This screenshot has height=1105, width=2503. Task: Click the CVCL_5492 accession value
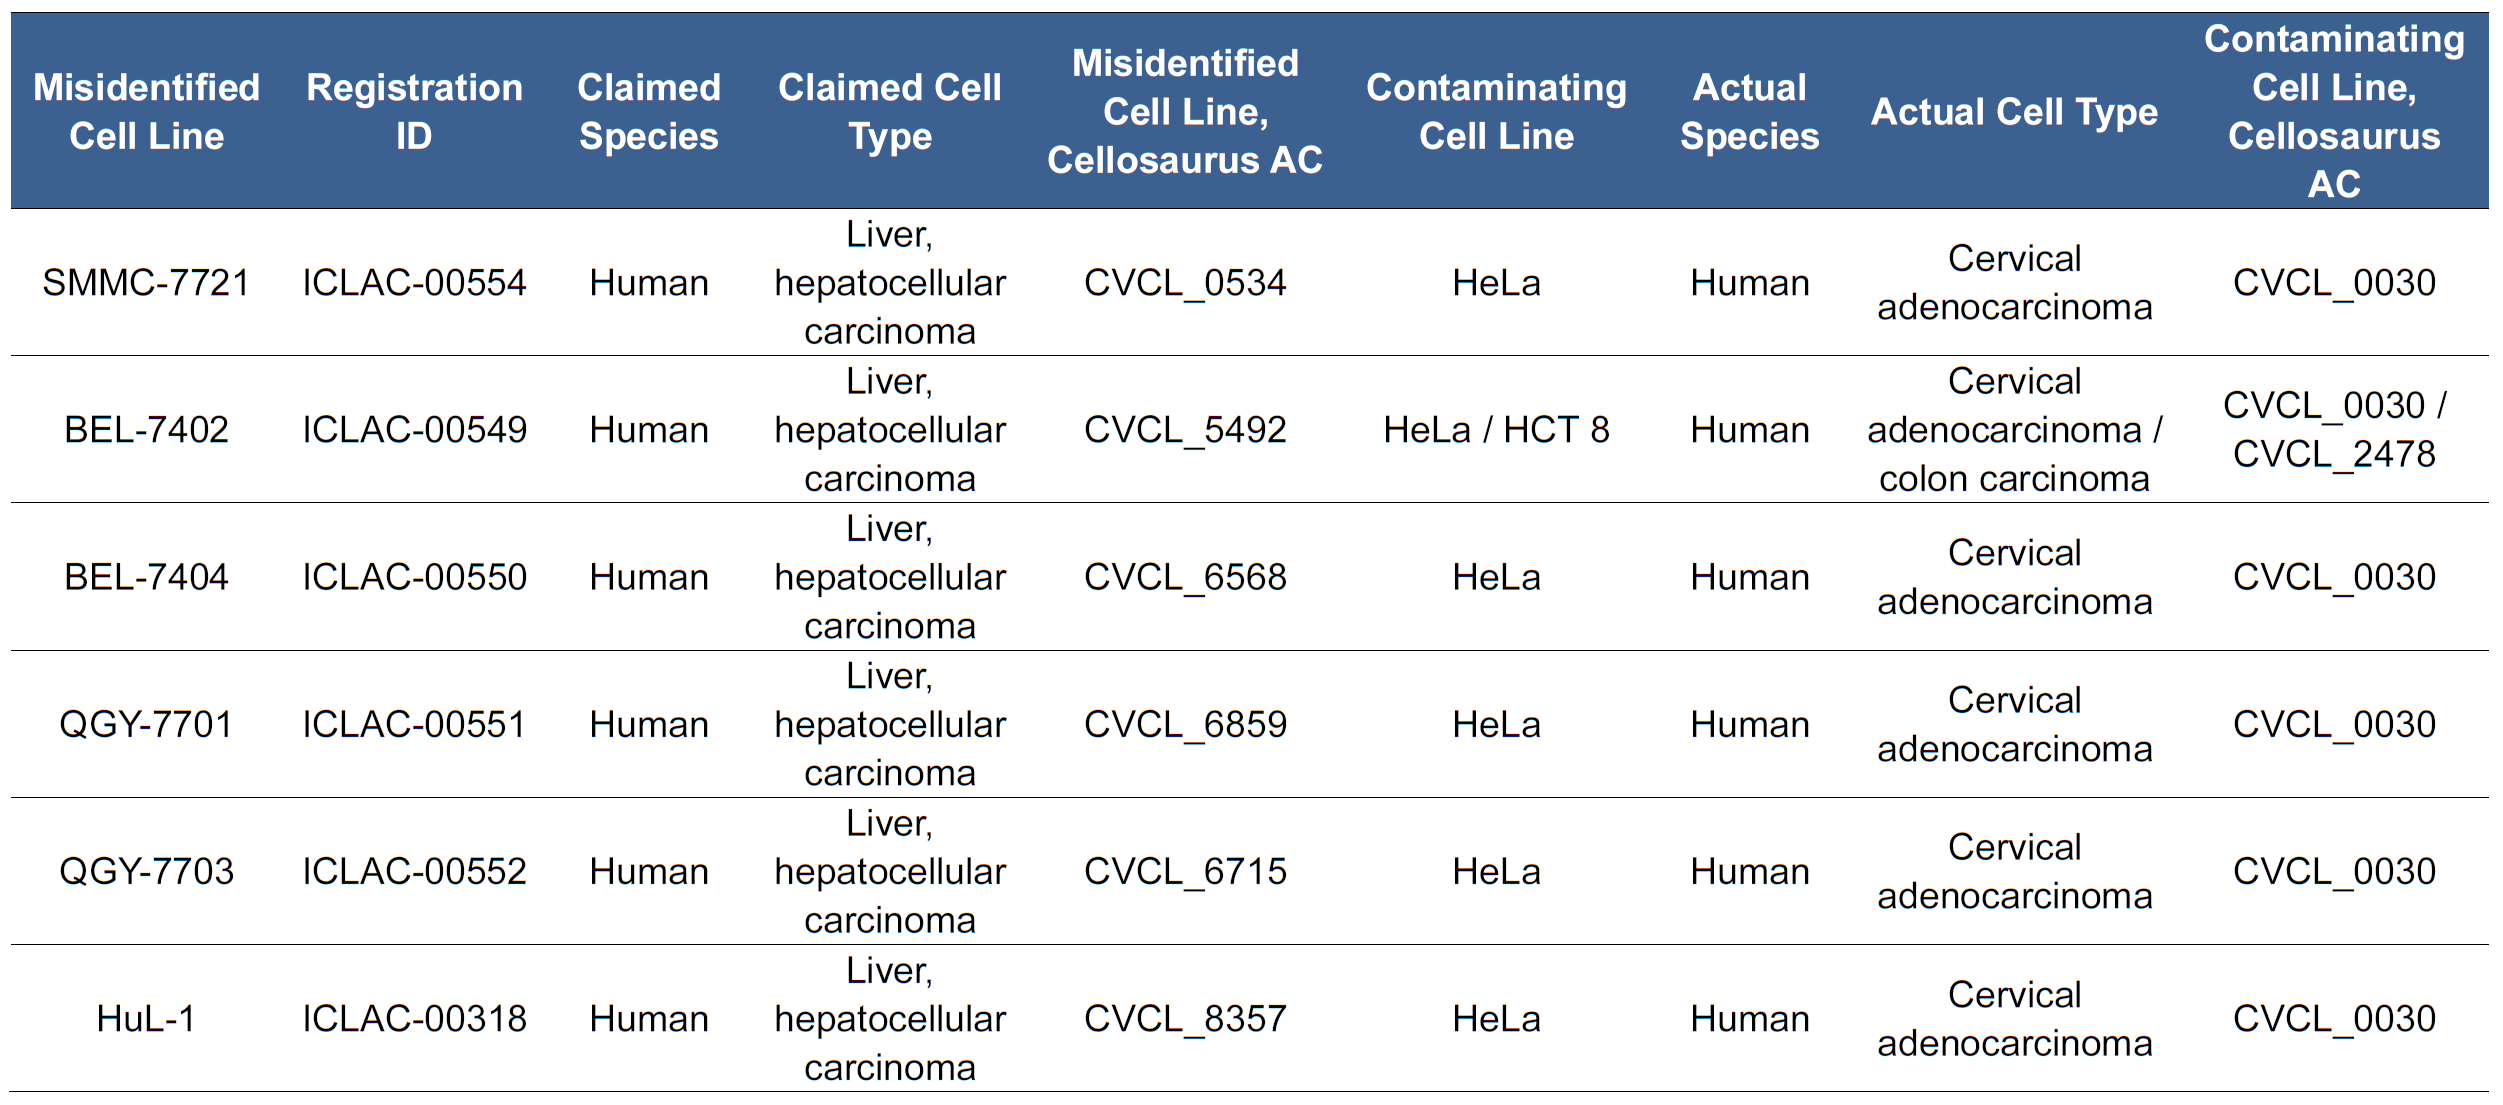pos(1185,430)
